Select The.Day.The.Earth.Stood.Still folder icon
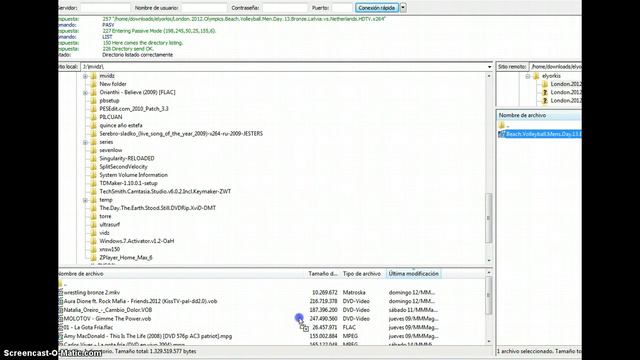 pos(93,208)
